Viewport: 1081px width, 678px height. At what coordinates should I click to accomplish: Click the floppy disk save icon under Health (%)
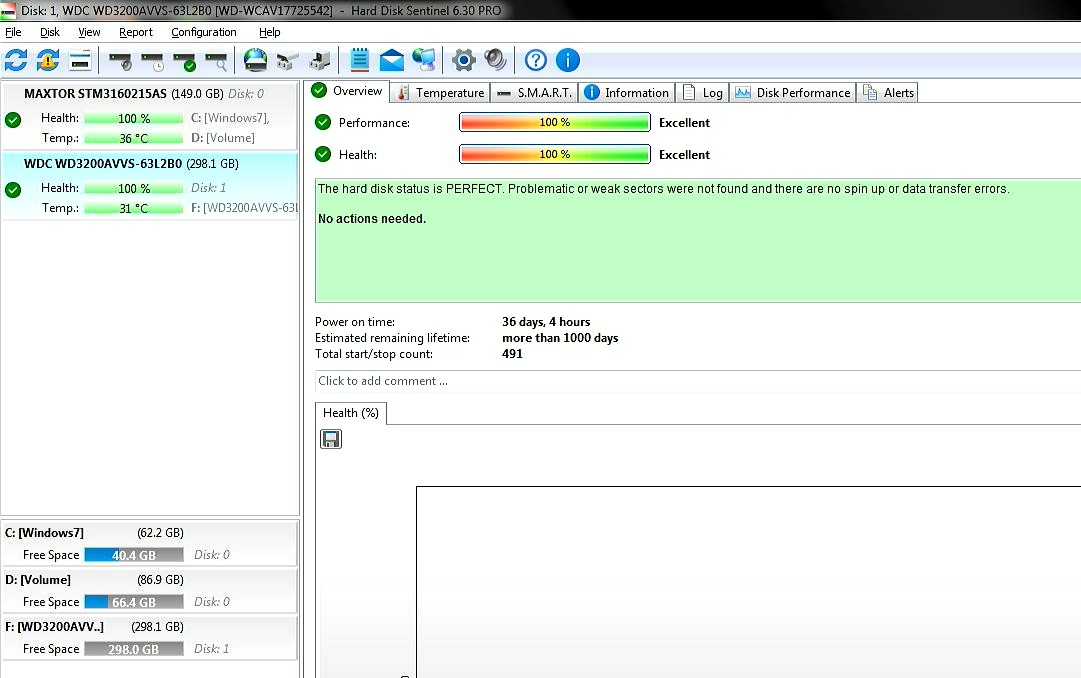pyautogui.click(x=331, y=439)
